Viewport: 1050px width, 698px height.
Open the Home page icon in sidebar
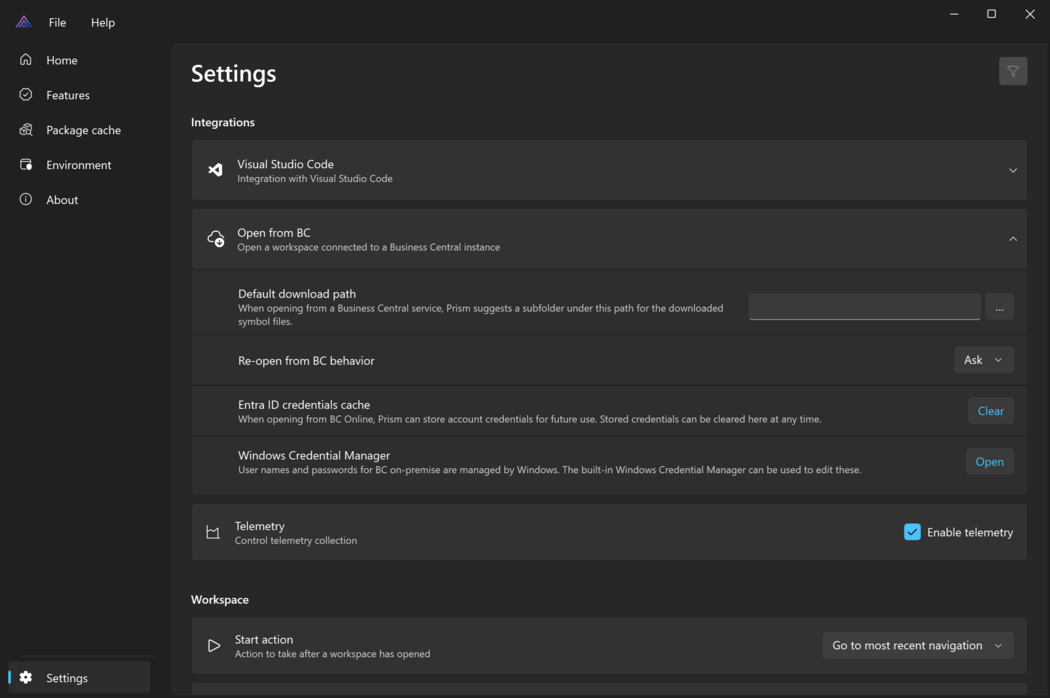(x=25, y=60)
